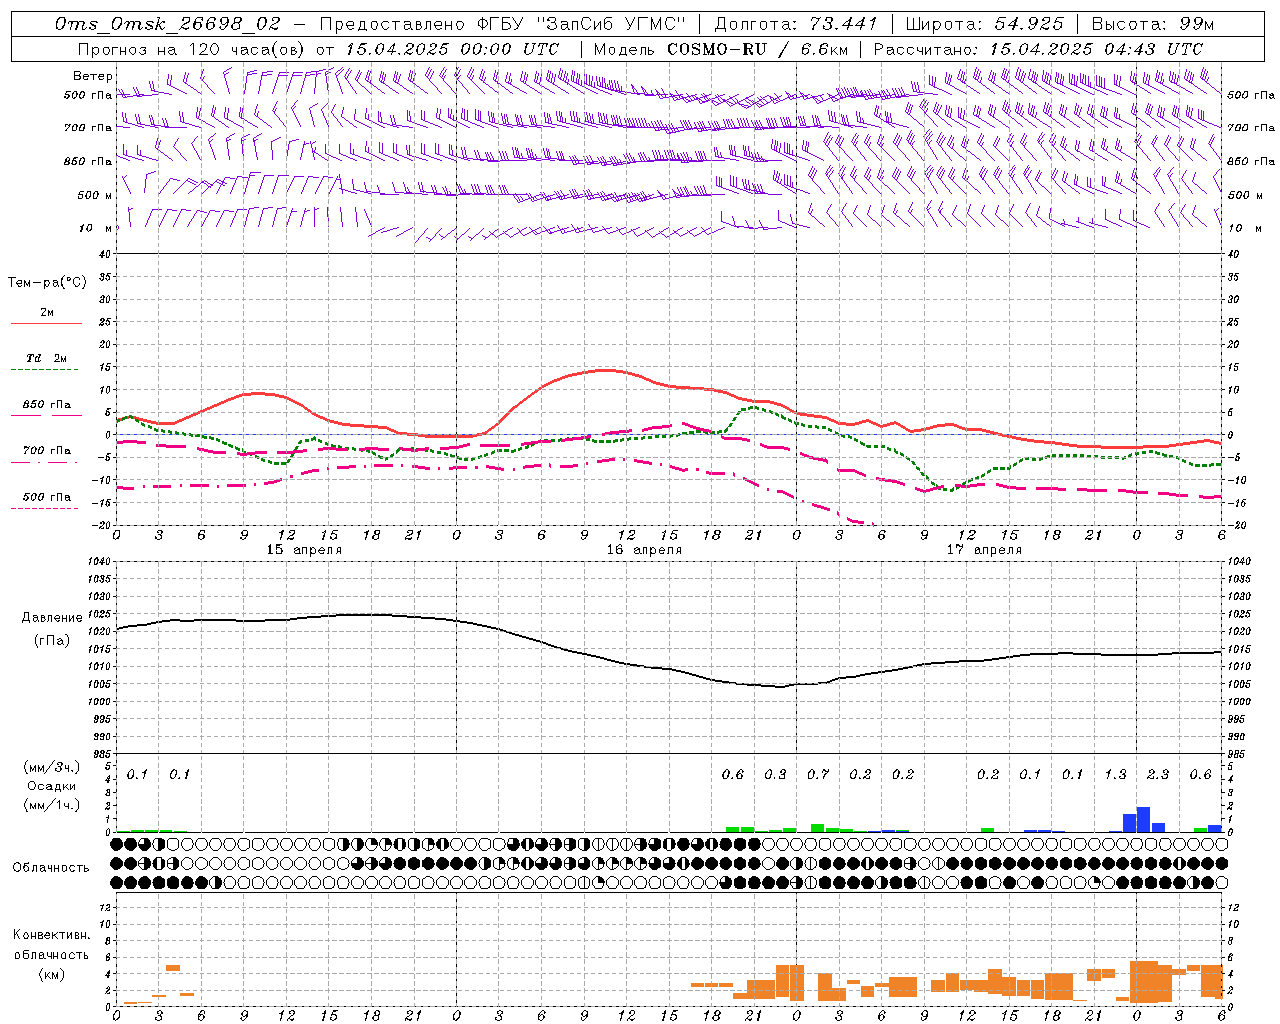
Task: Click the right-side 10 м wind level label
Action: [1244, 228]
